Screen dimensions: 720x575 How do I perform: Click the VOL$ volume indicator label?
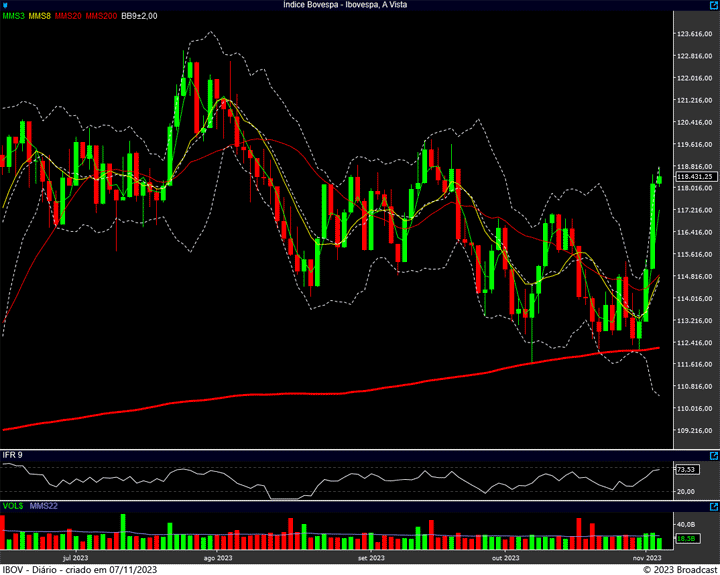pyautogui.click(x=12, y=506)
